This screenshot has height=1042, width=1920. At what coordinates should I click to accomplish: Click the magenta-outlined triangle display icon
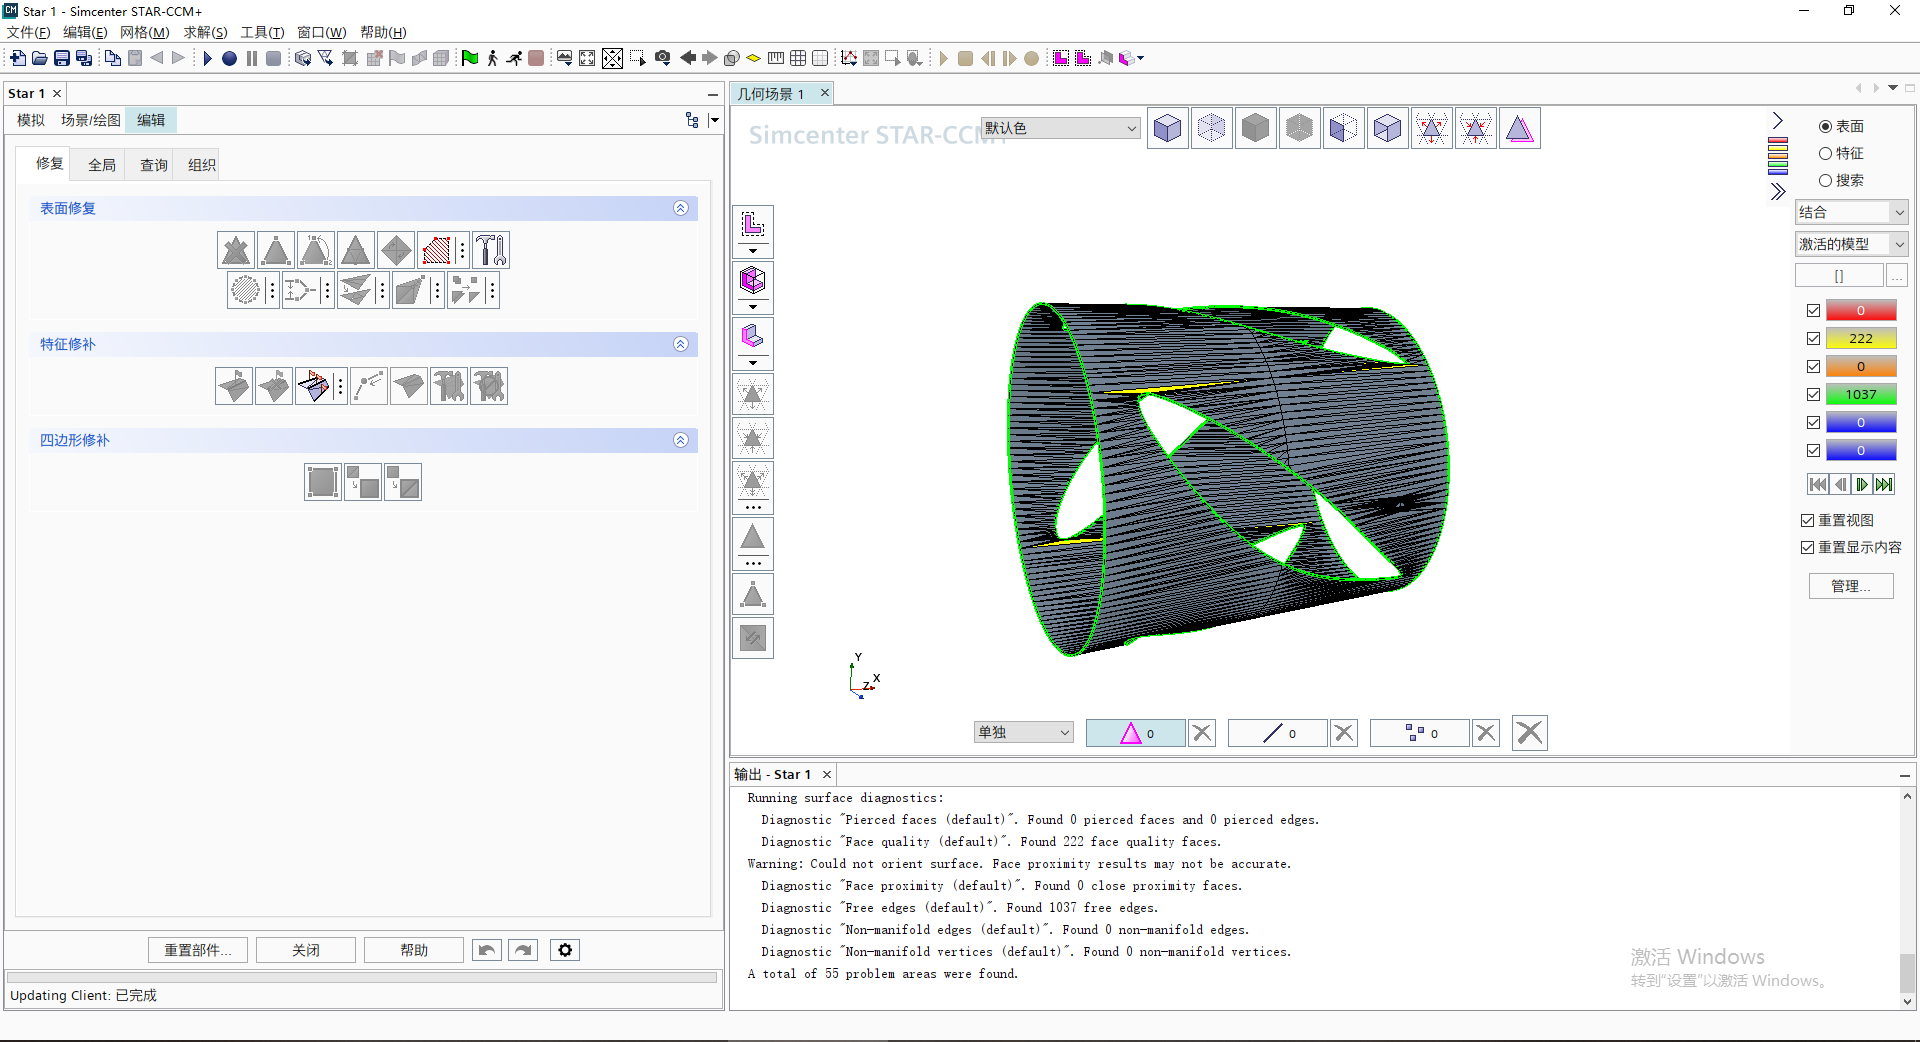coord(1519,128)
